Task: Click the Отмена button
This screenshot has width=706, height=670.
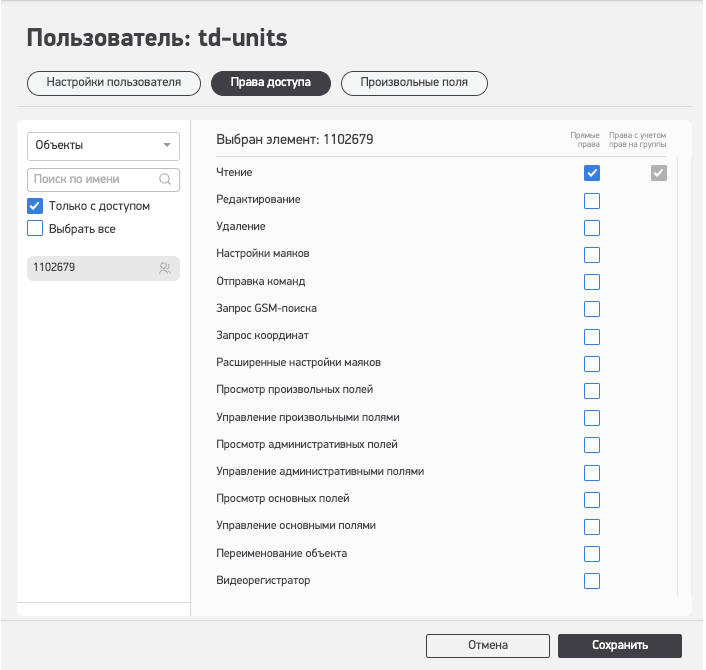Action: point(488,646)
